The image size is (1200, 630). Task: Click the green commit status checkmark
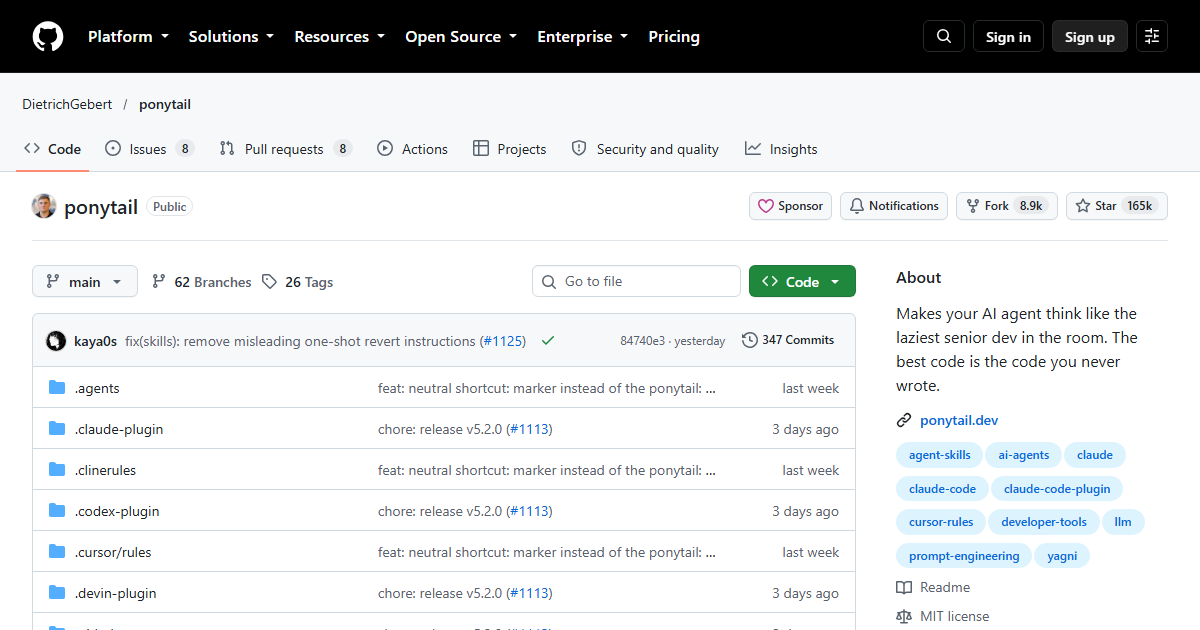pos(548,341)
